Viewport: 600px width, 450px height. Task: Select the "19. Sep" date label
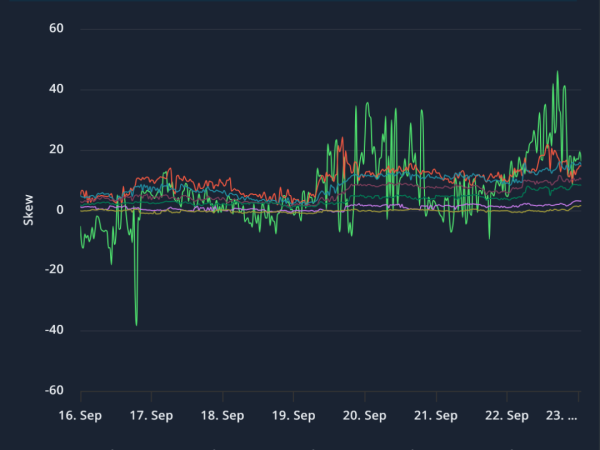point(294,416)
